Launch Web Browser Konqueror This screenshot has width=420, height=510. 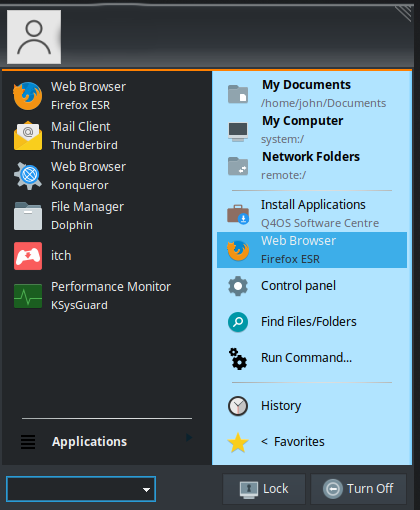(x=107, y=176)
